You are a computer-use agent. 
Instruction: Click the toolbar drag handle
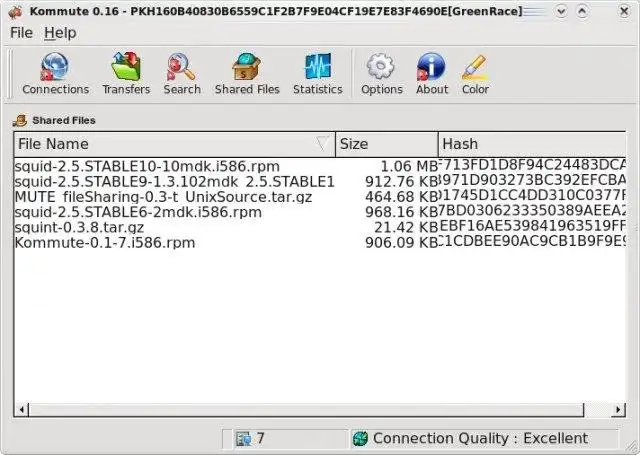pyautogui.click(x=10, y=74)
